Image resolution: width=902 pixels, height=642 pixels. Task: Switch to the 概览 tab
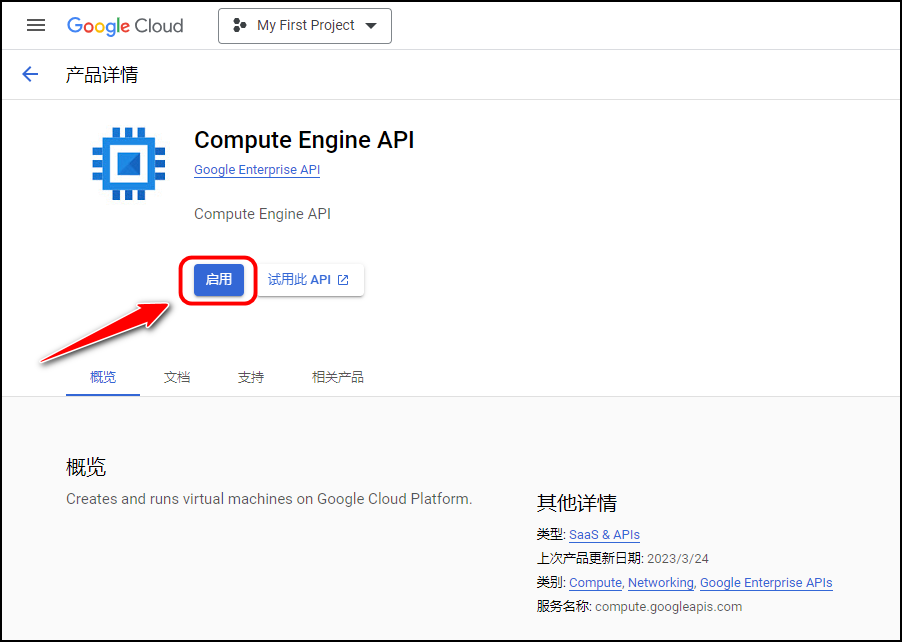click(103, 377)
